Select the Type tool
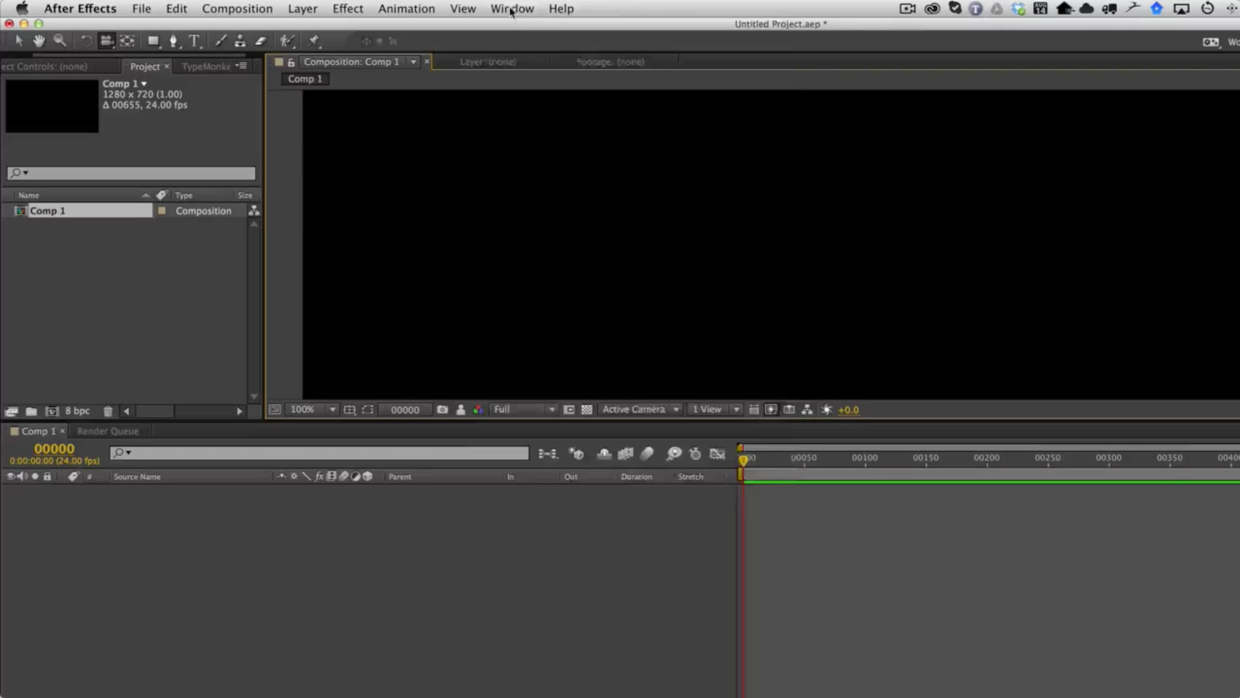Image resolution: width=1240 pixels, height=698 pixels. [194, 41]
